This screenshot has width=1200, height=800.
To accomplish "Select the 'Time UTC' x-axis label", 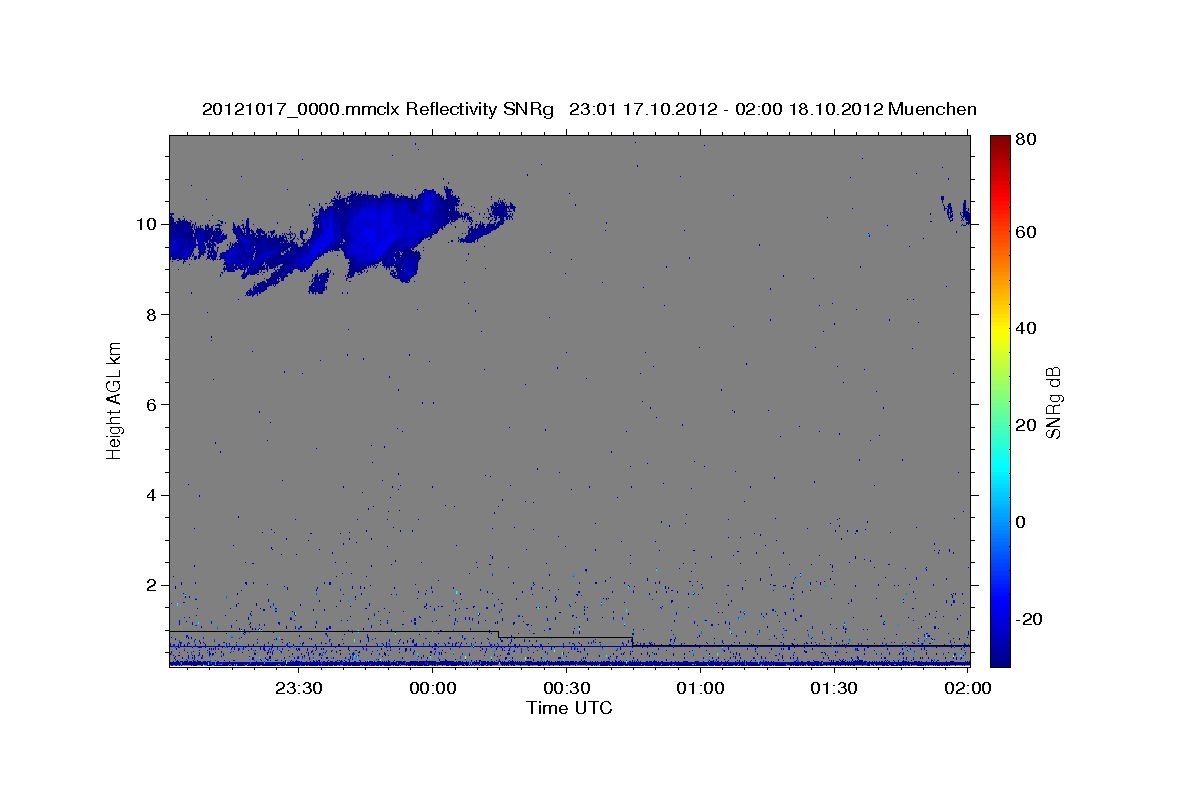I will tap(569, 708).
